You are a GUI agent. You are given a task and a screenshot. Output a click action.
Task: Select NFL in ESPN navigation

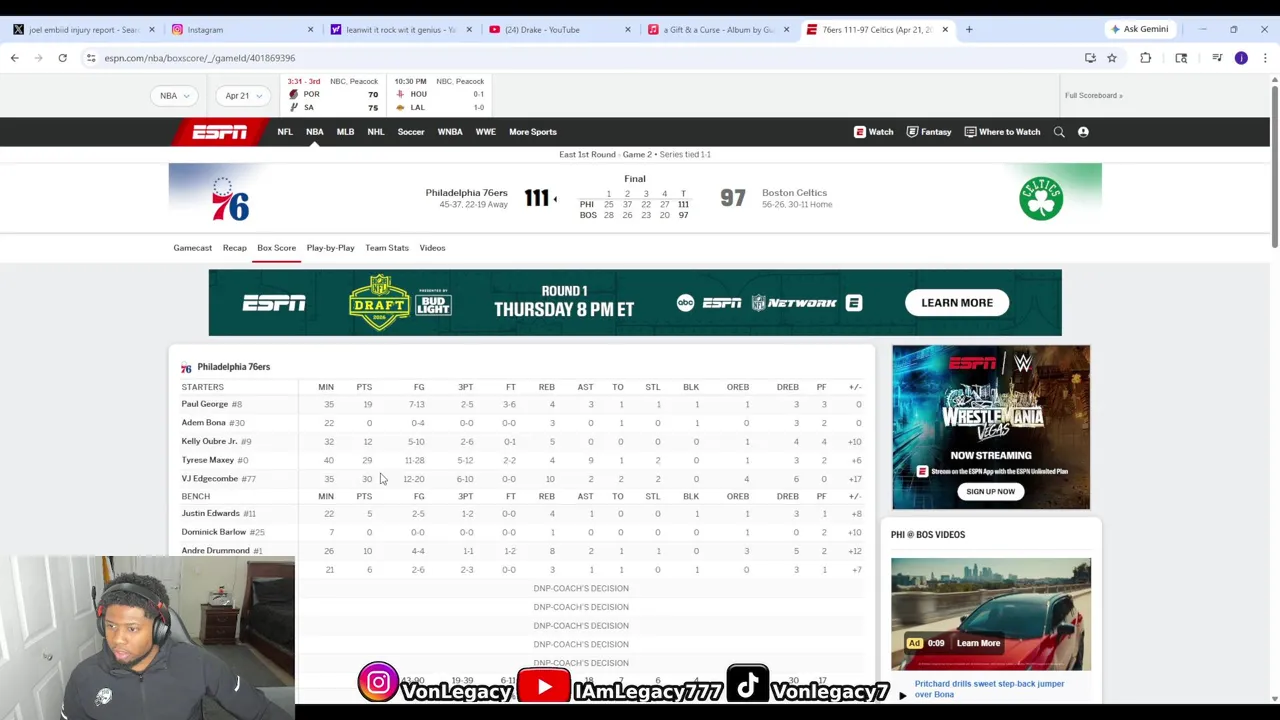pos(285,132)
